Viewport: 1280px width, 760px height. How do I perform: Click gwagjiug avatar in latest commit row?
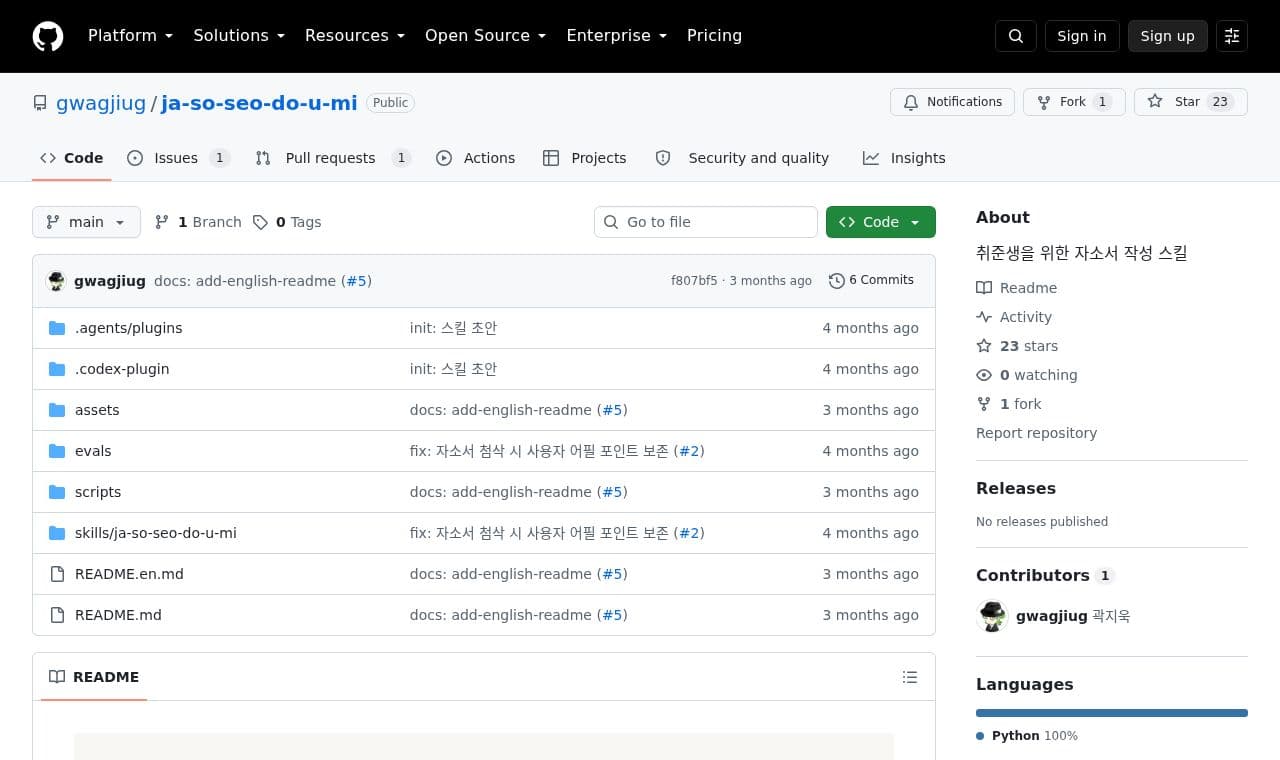pyautogui.click(x=57, y=281)
